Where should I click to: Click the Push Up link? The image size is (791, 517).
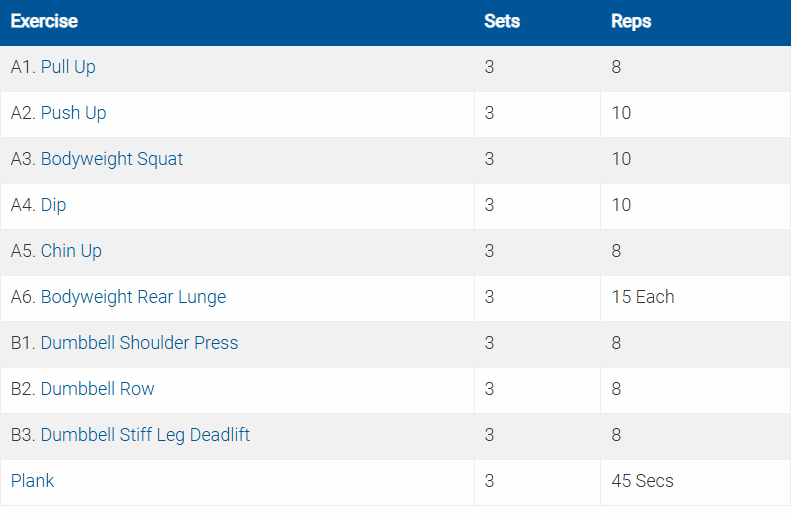coord(73,113)
